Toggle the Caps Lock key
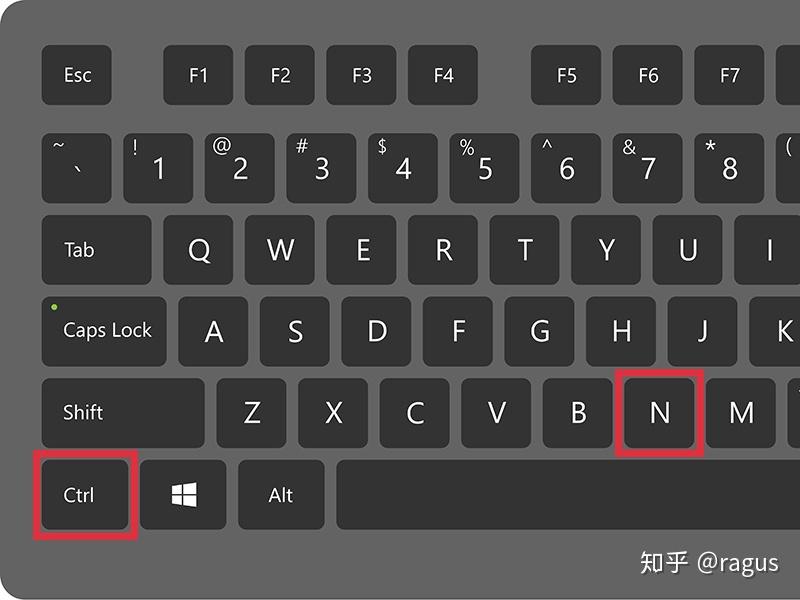Viewport: 800px width, 600px height. point(104,331)
